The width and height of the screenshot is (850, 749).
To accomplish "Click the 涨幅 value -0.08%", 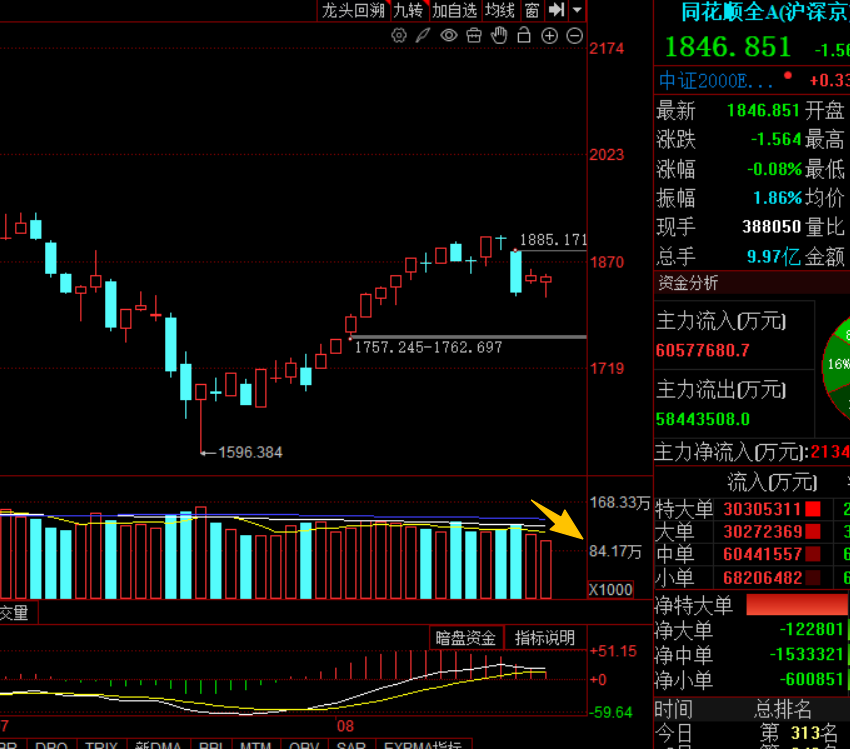I will pyautogui.click(x=774, y=169).
